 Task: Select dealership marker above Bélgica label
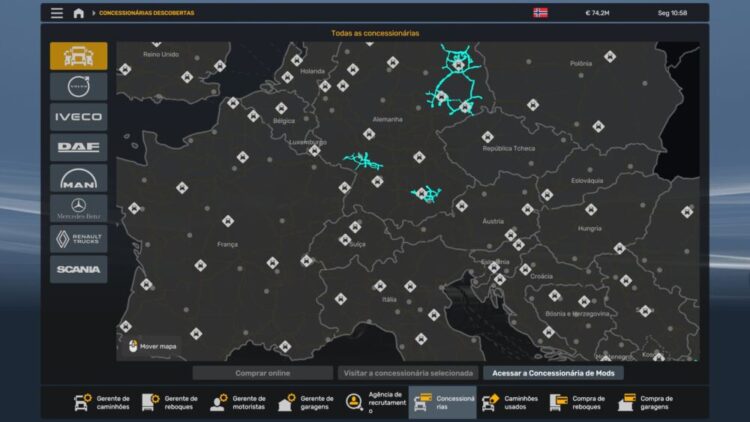(x=281, y=108)
